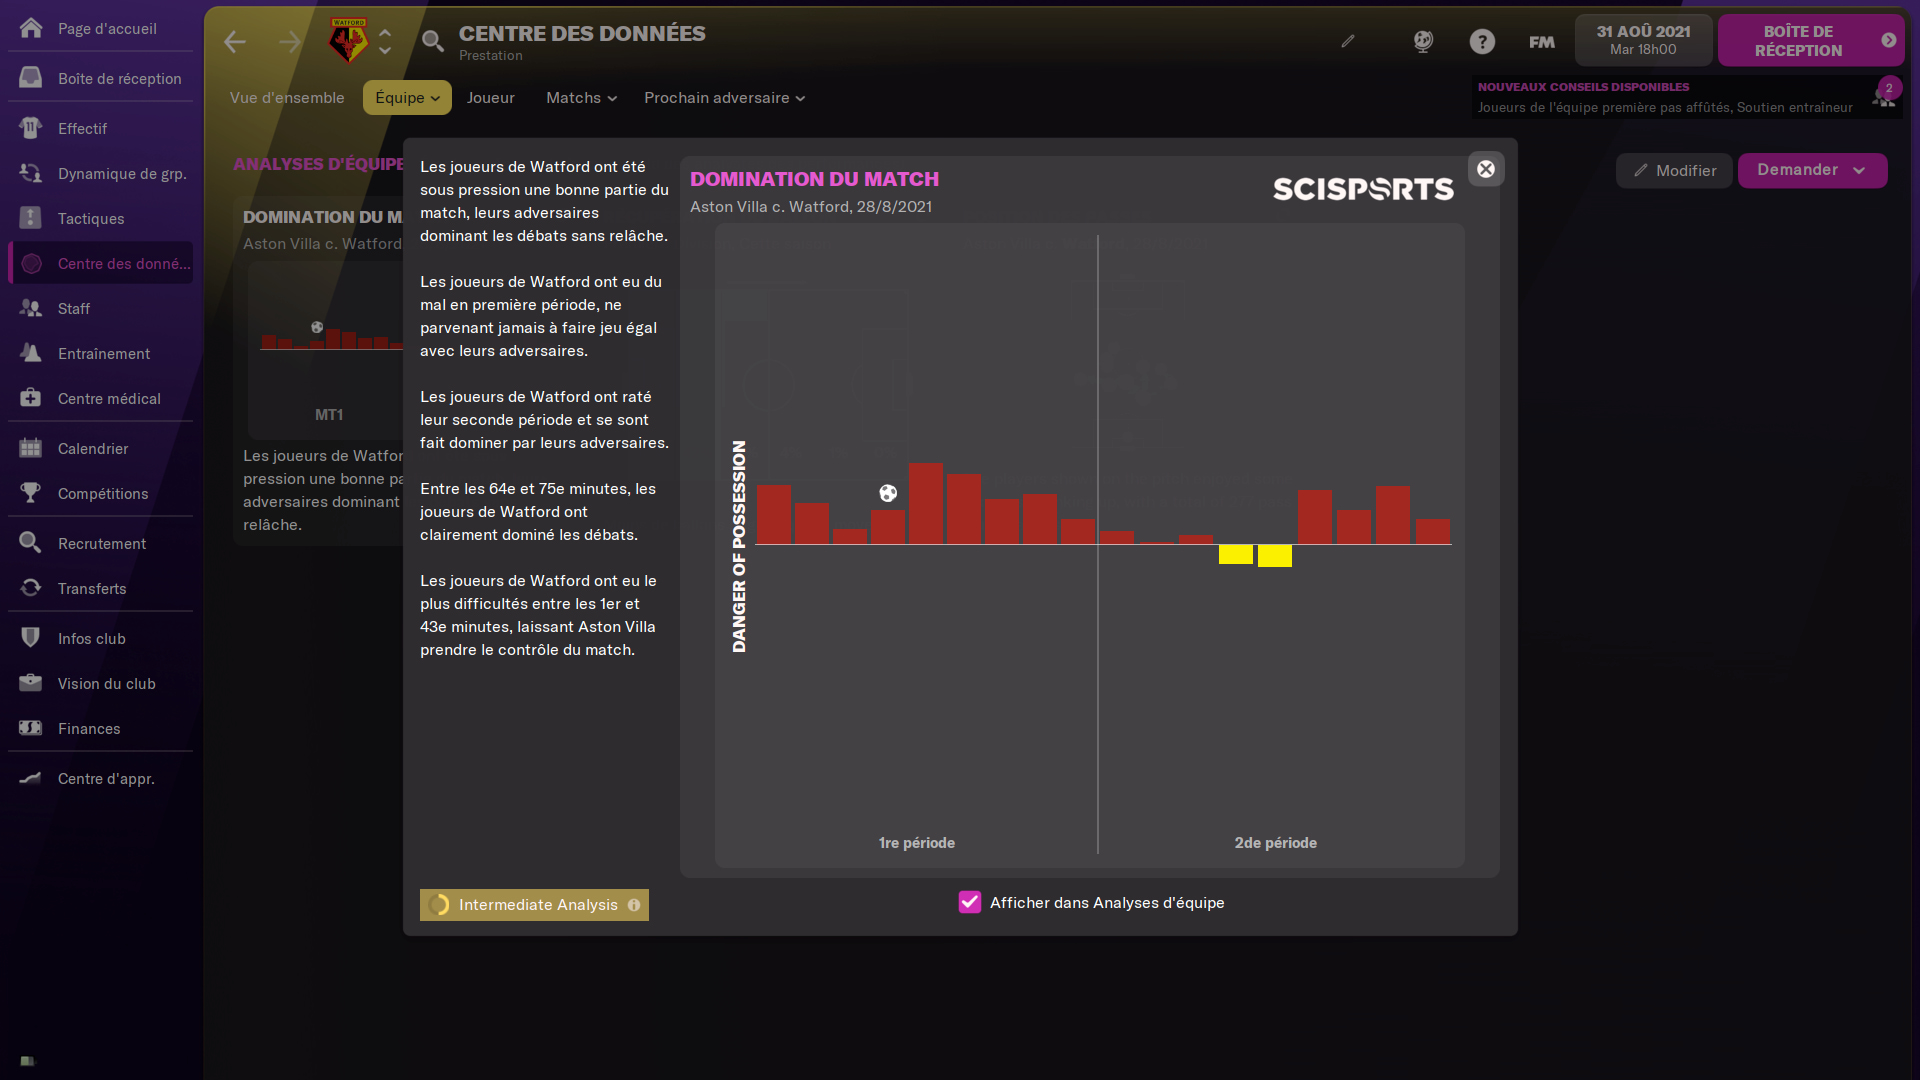Open Boîte de réception sidebar item

pyautogui.click(x=100, y=78)
